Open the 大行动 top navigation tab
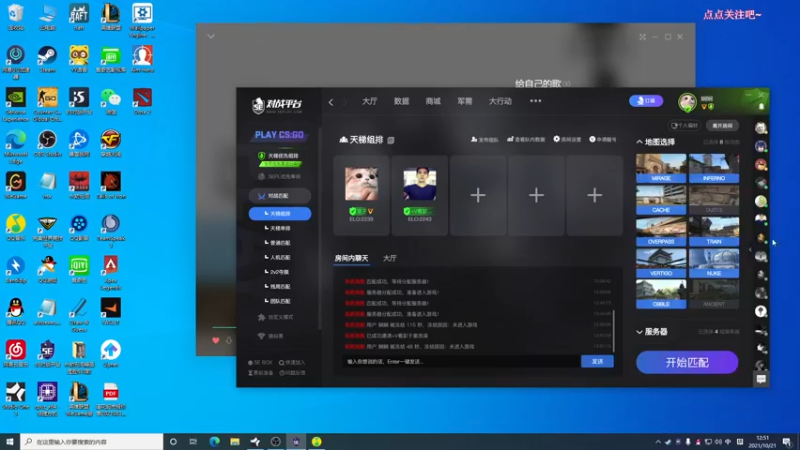 (x=500, y=101)
